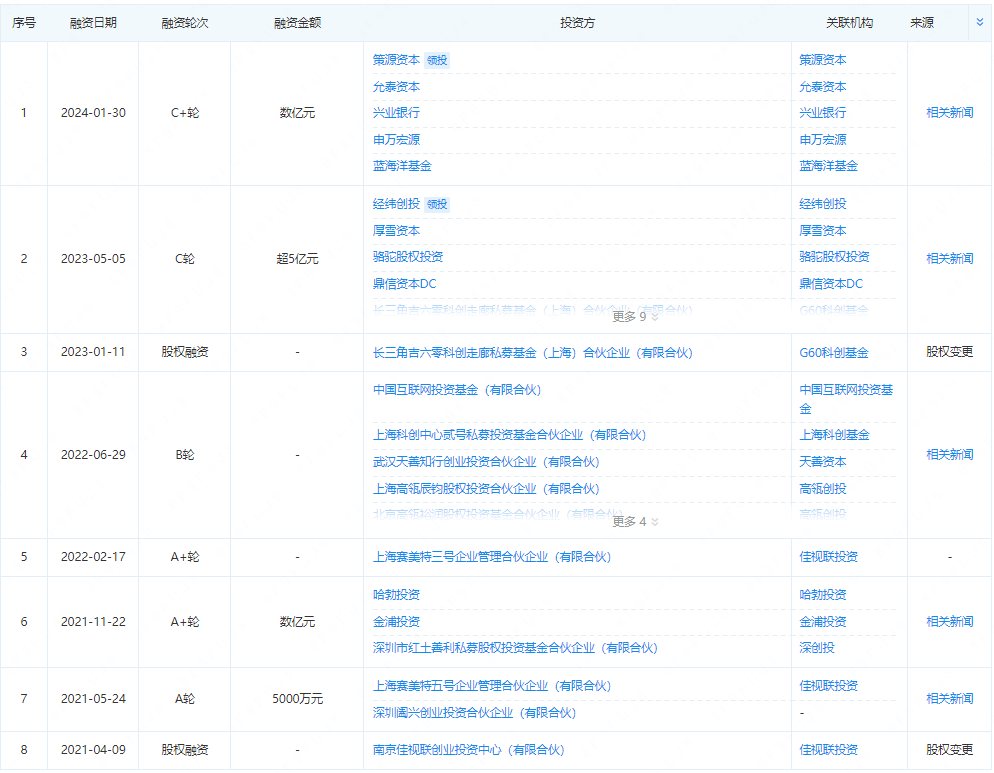This screenshot has width=994, height=773.
Task: Open 相关新闻 for the 2021-11-22 A+轮 round
Action: 950,621
